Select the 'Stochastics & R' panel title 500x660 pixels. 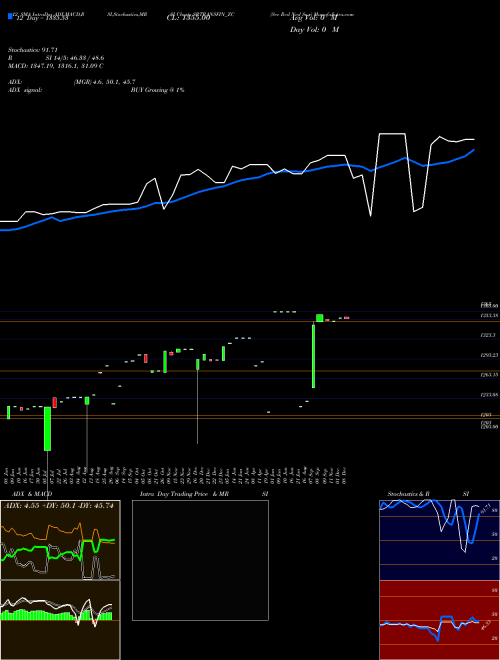[409, 494]
